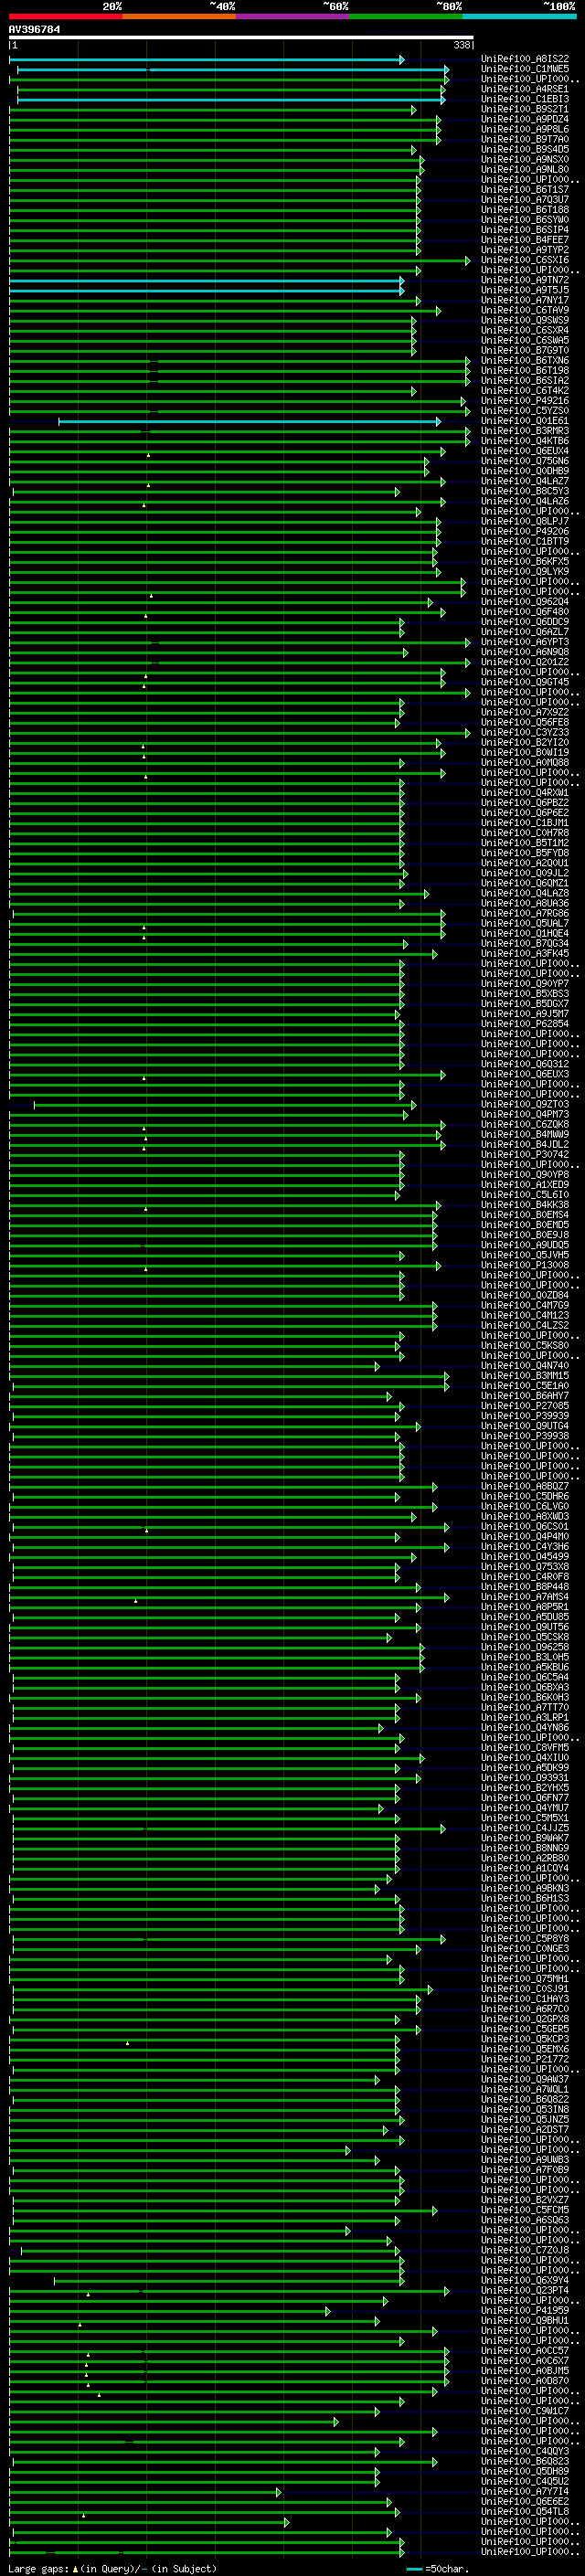Open hit UniRef100_A7F0B9
The image size is (585, 2576).
[x=525, y=2170]
